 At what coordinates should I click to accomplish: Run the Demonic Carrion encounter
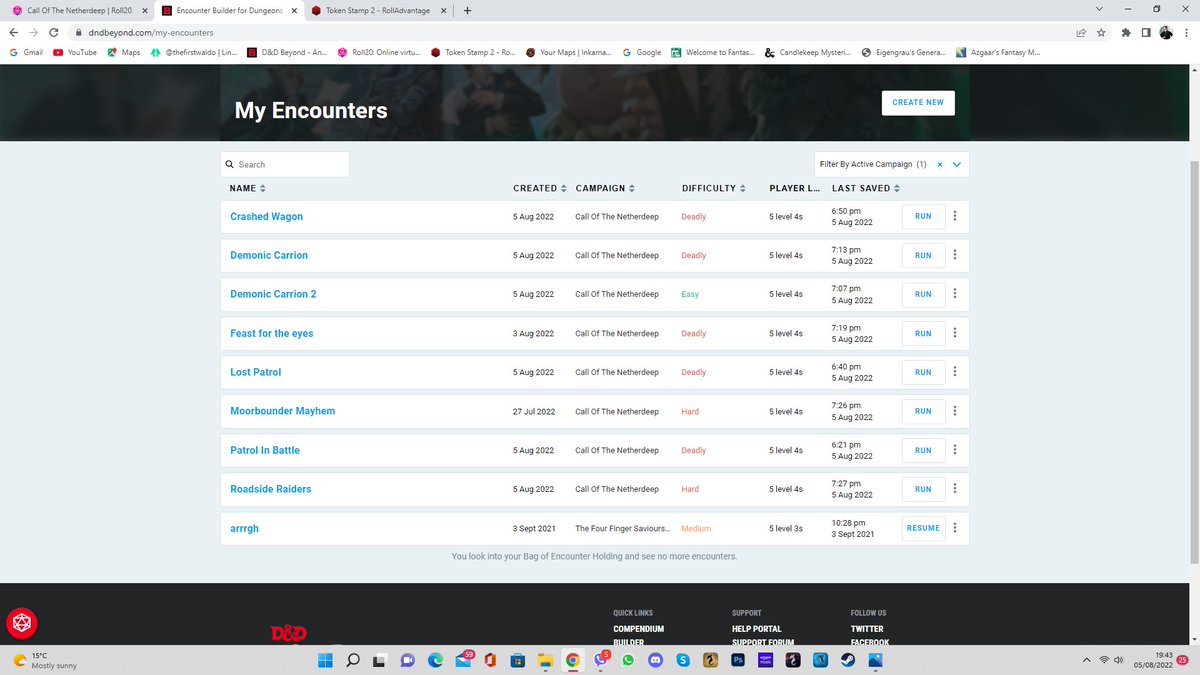point(923,255)
